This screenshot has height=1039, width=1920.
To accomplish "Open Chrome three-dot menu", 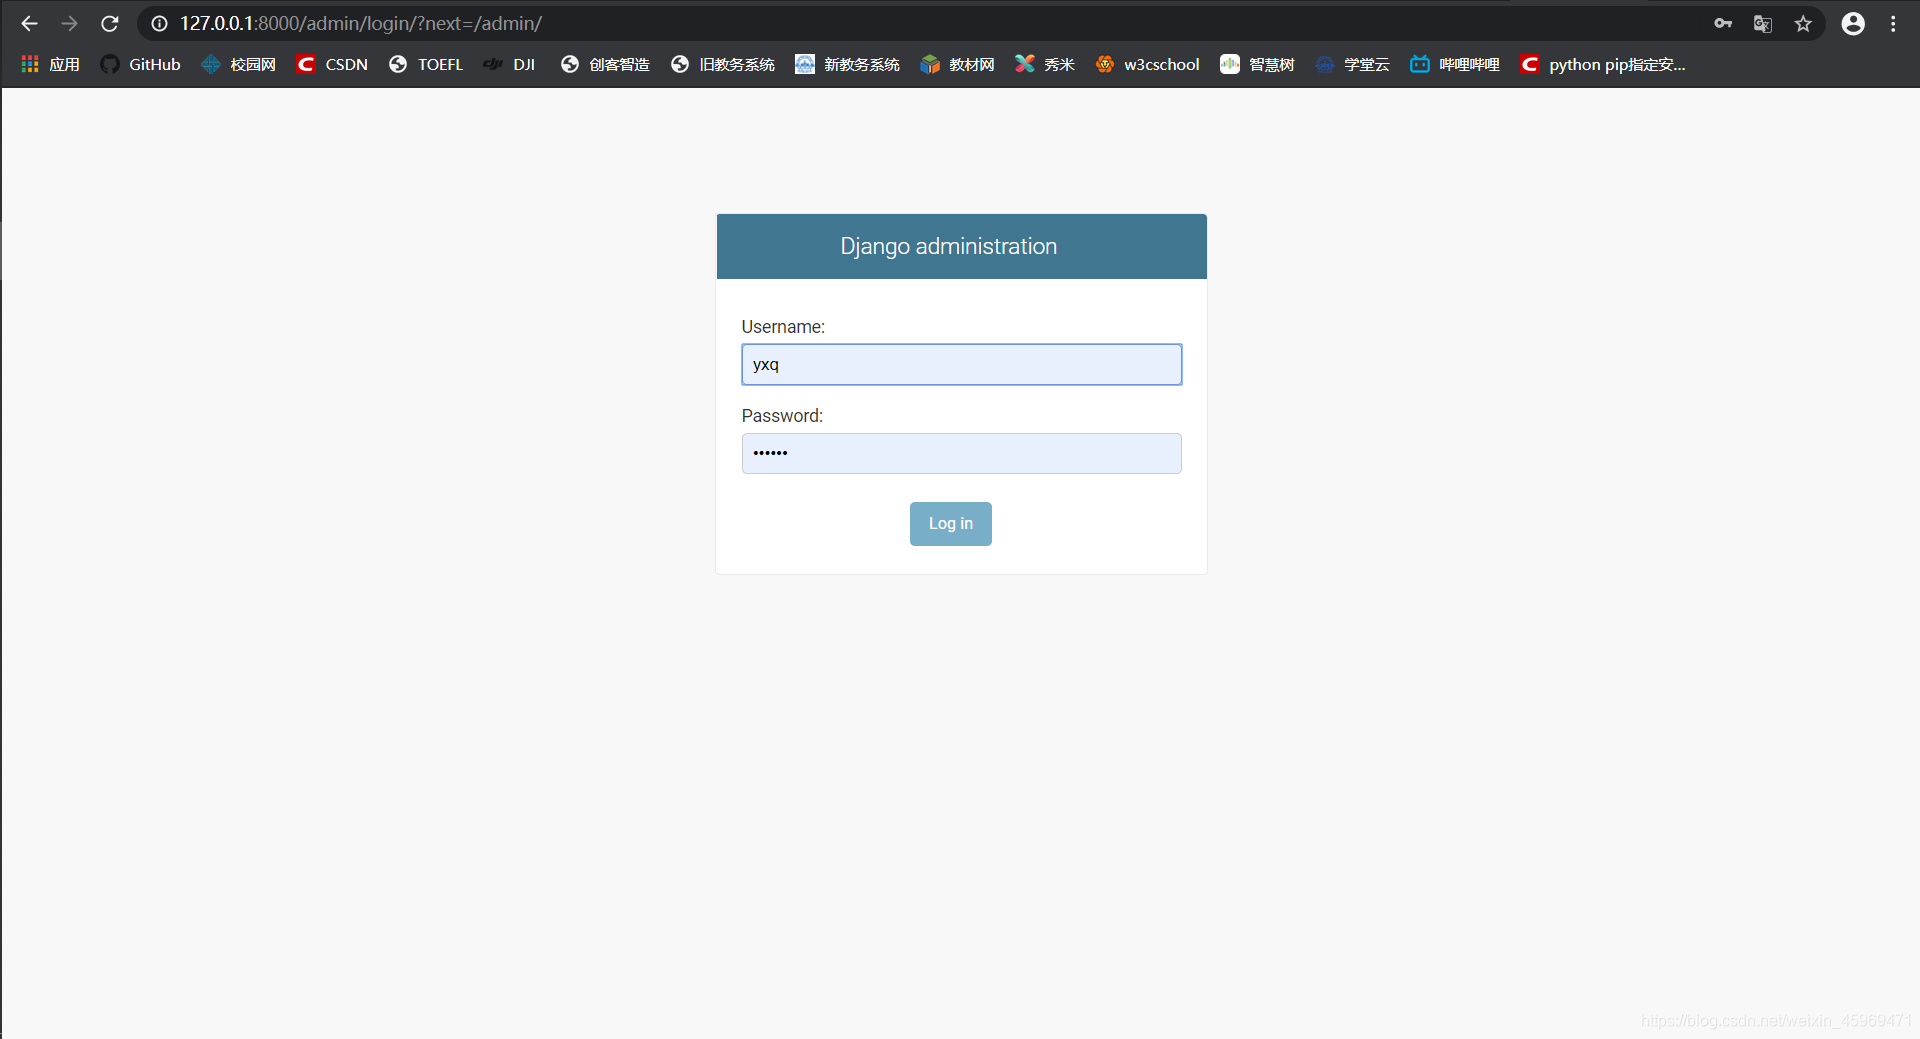I will pos(1893,24).
